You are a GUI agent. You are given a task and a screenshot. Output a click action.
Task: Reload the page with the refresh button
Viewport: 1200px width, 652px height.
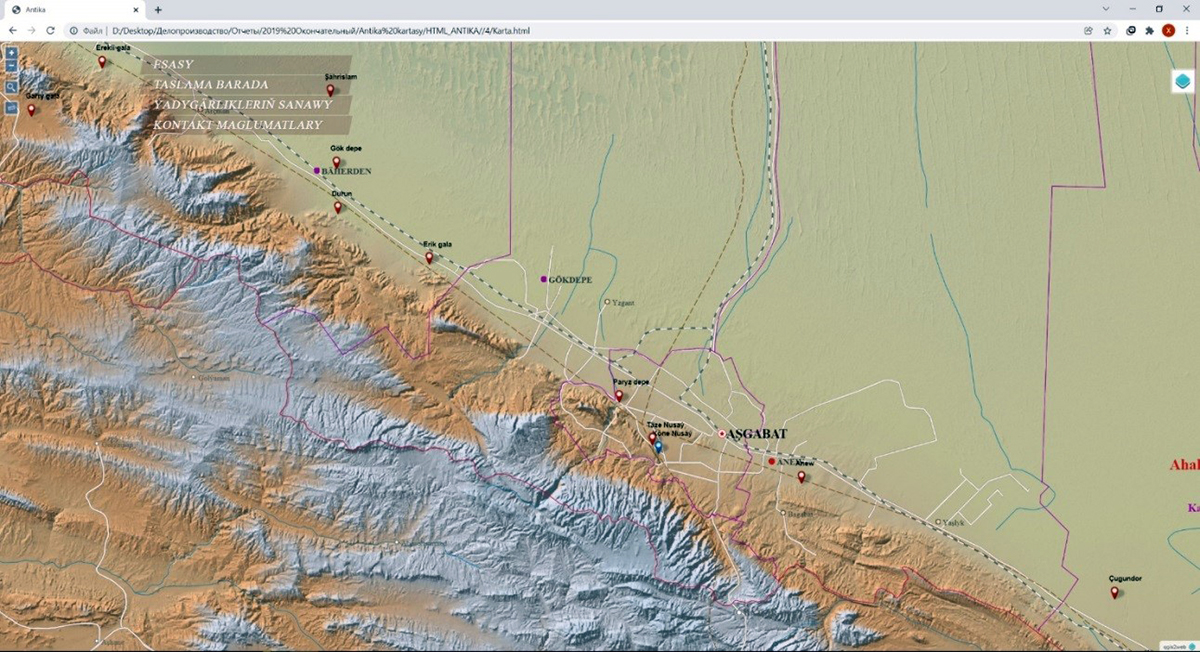click(x=50, y=31)
